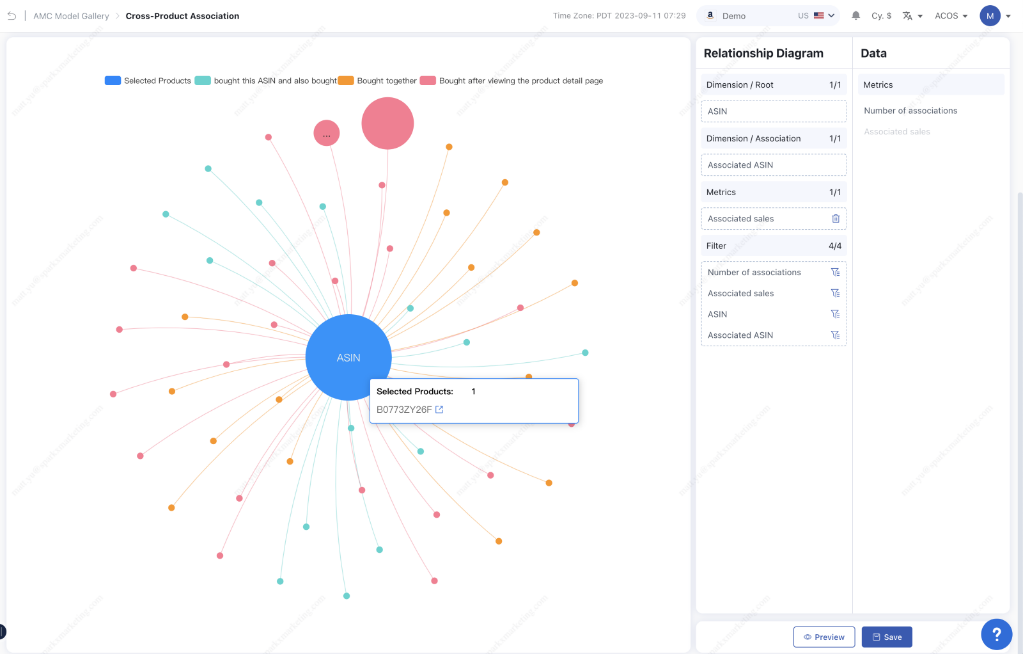Click the Relationship Diagram panel title
This screenshot has height=654, width=1023.
pyautogui.click(x=763, y=54)
